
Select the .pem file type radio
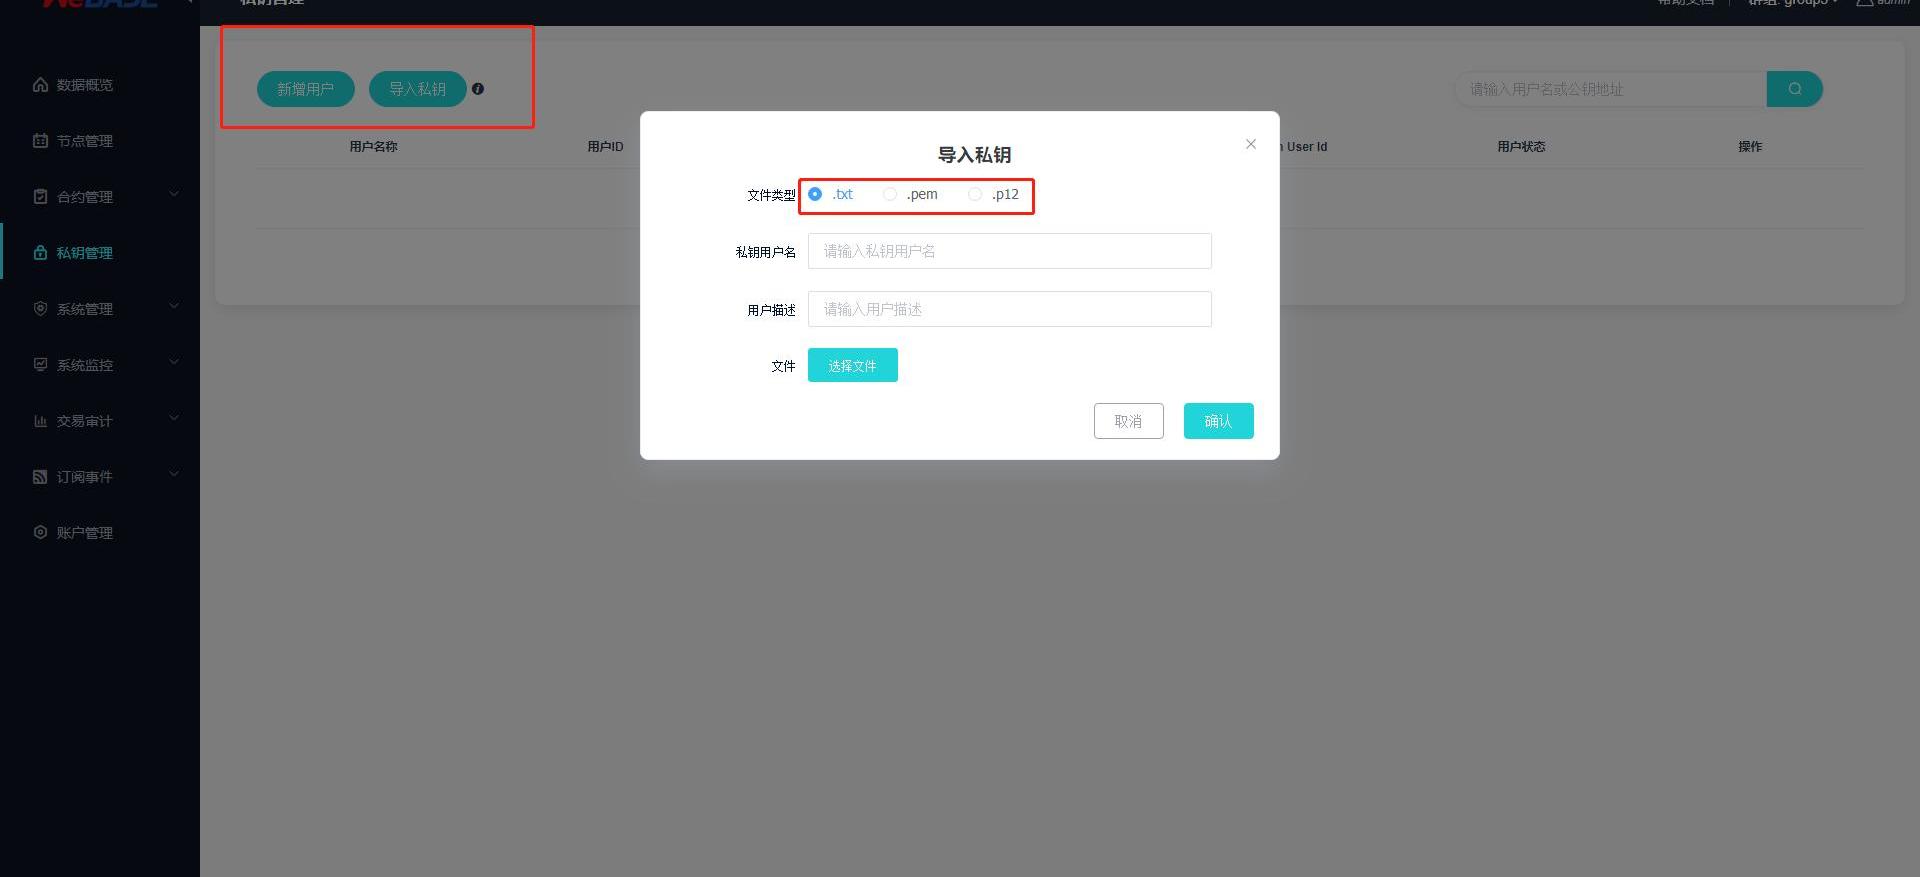point(890,194)
